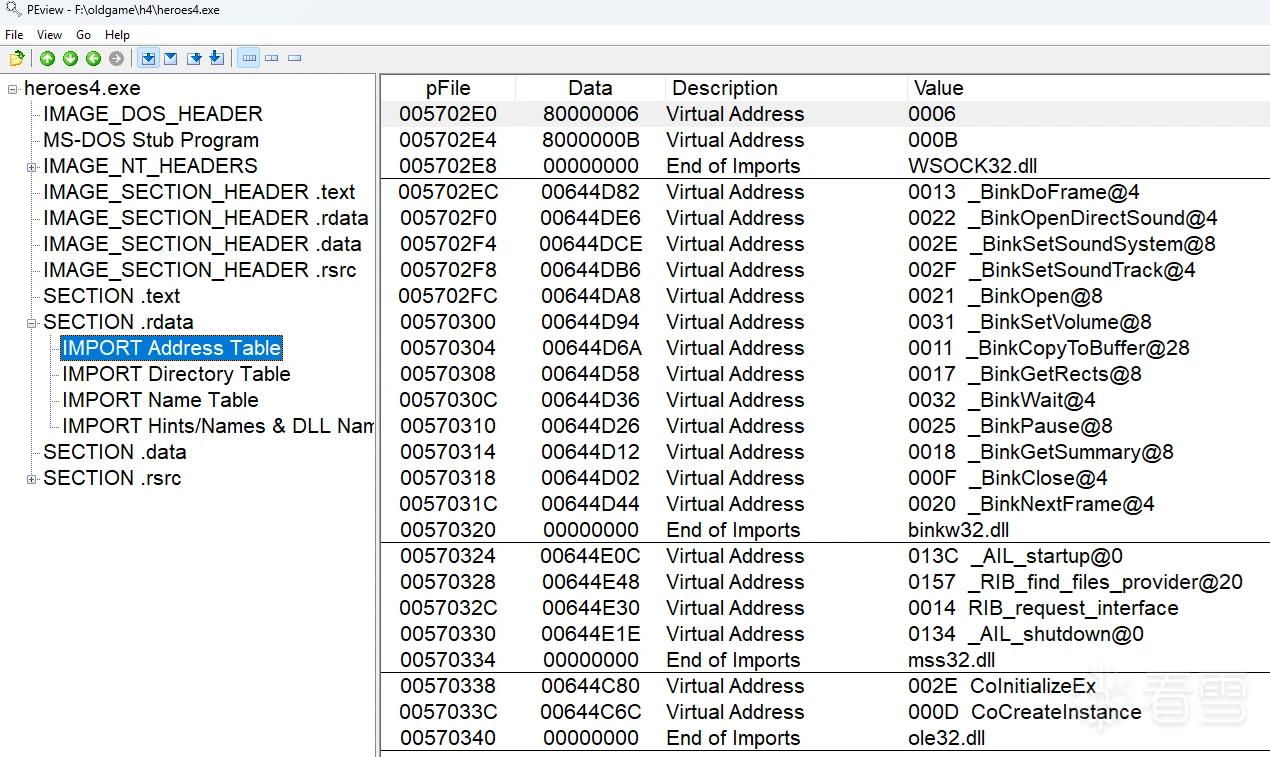
Task: Click the Data column header
Action: point(590,88)
